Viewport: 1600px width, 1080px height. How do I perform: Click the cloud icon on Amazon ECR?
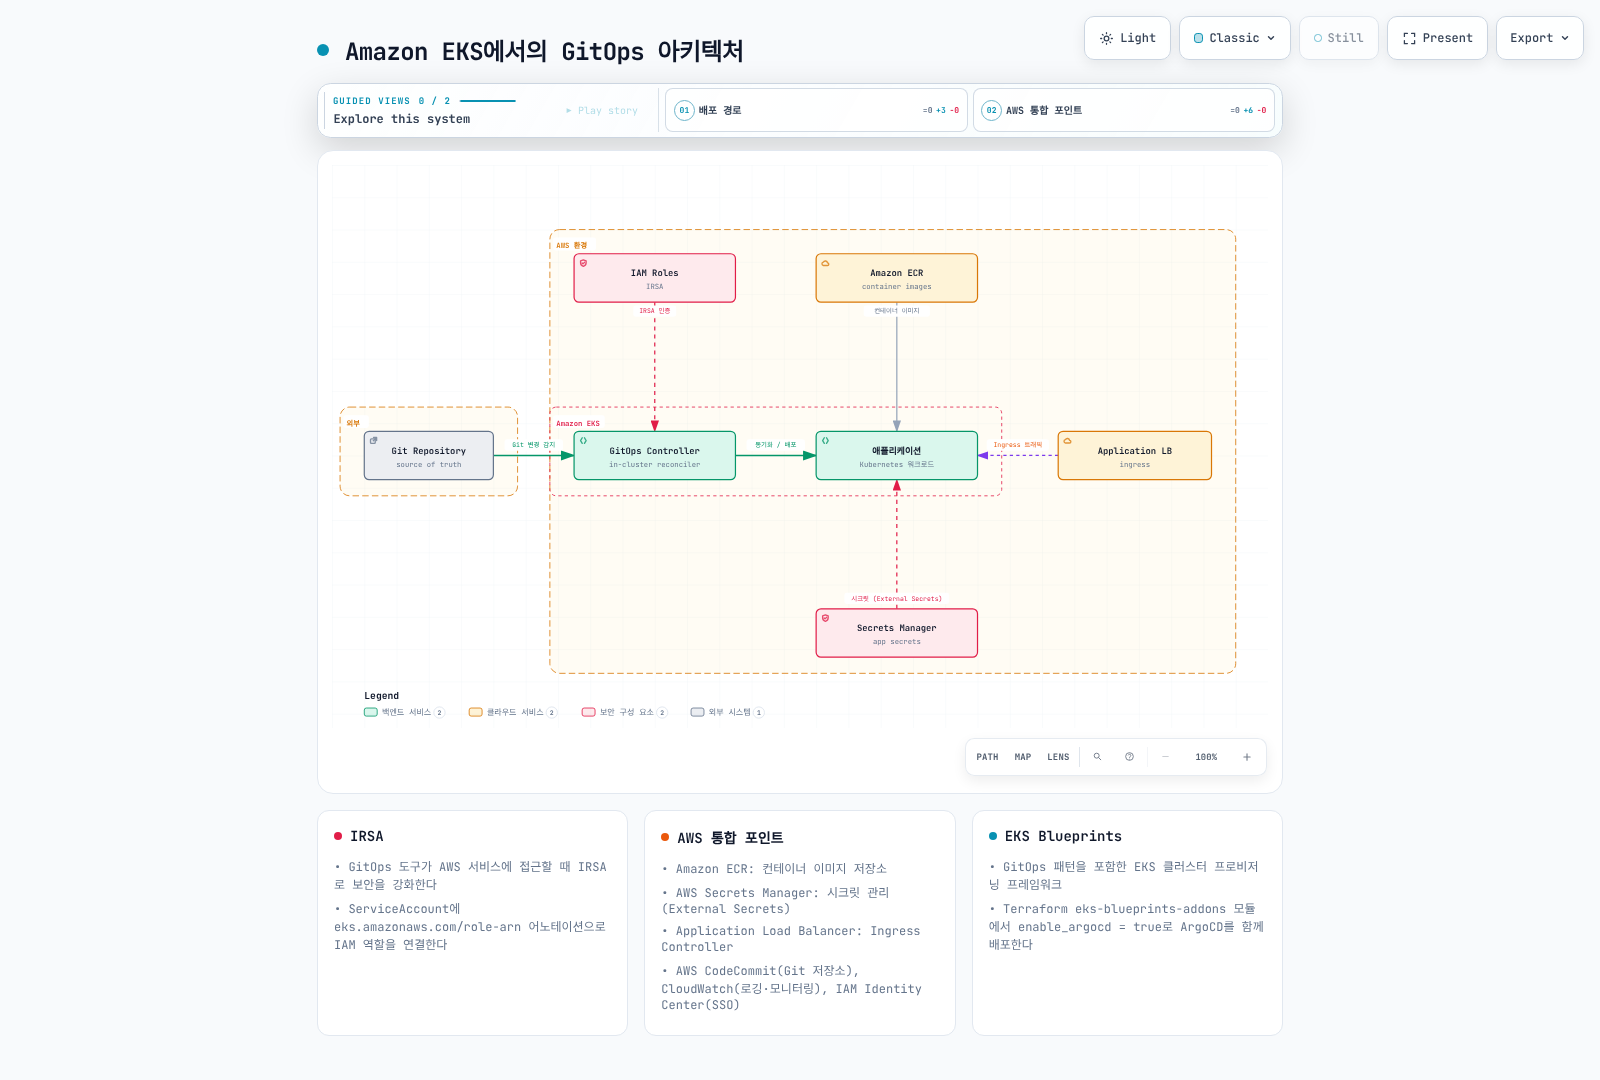pyautogui.click(x=825, y=263)
